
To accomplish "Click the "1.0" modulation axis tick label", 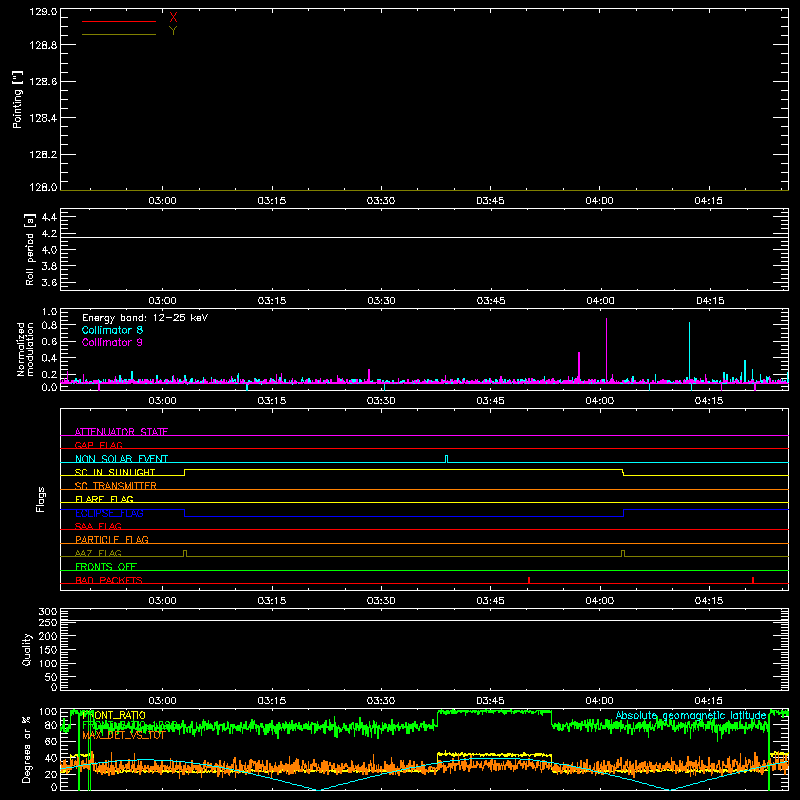I will click(x=49, y=312).
